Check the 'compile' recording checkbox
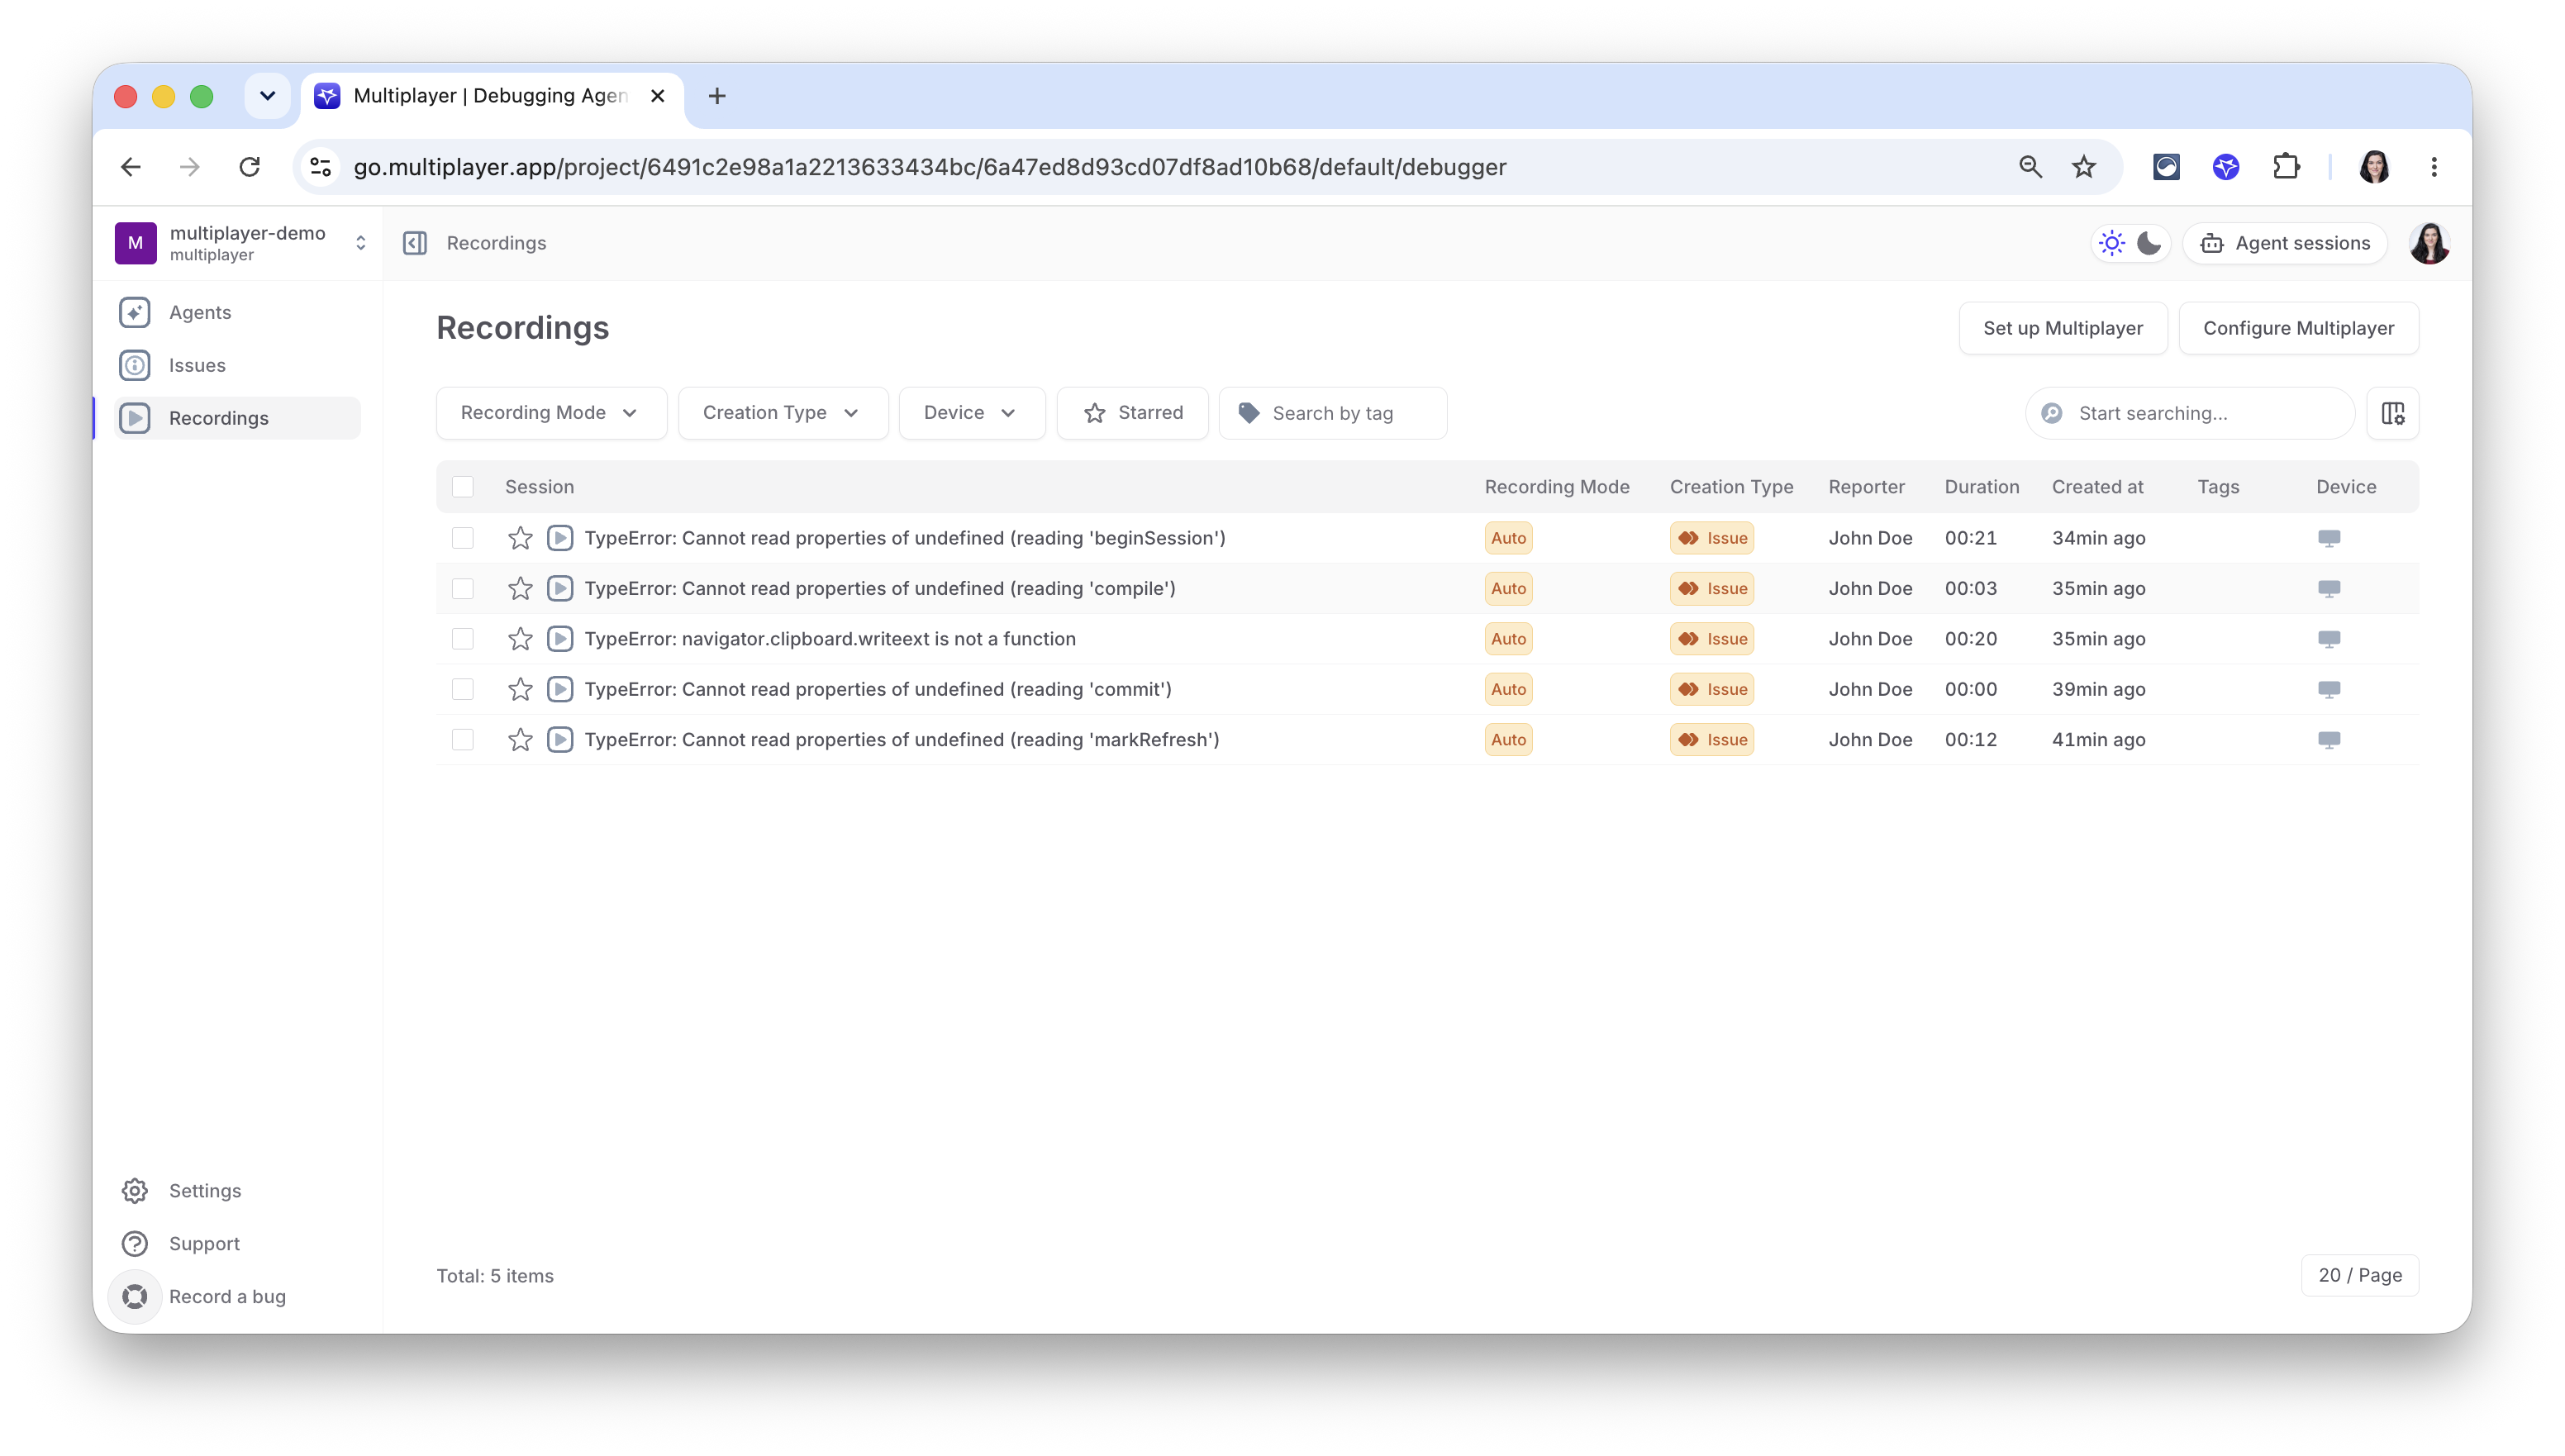This screenshot has height=1456, width=2565. [x=462, y=588]
